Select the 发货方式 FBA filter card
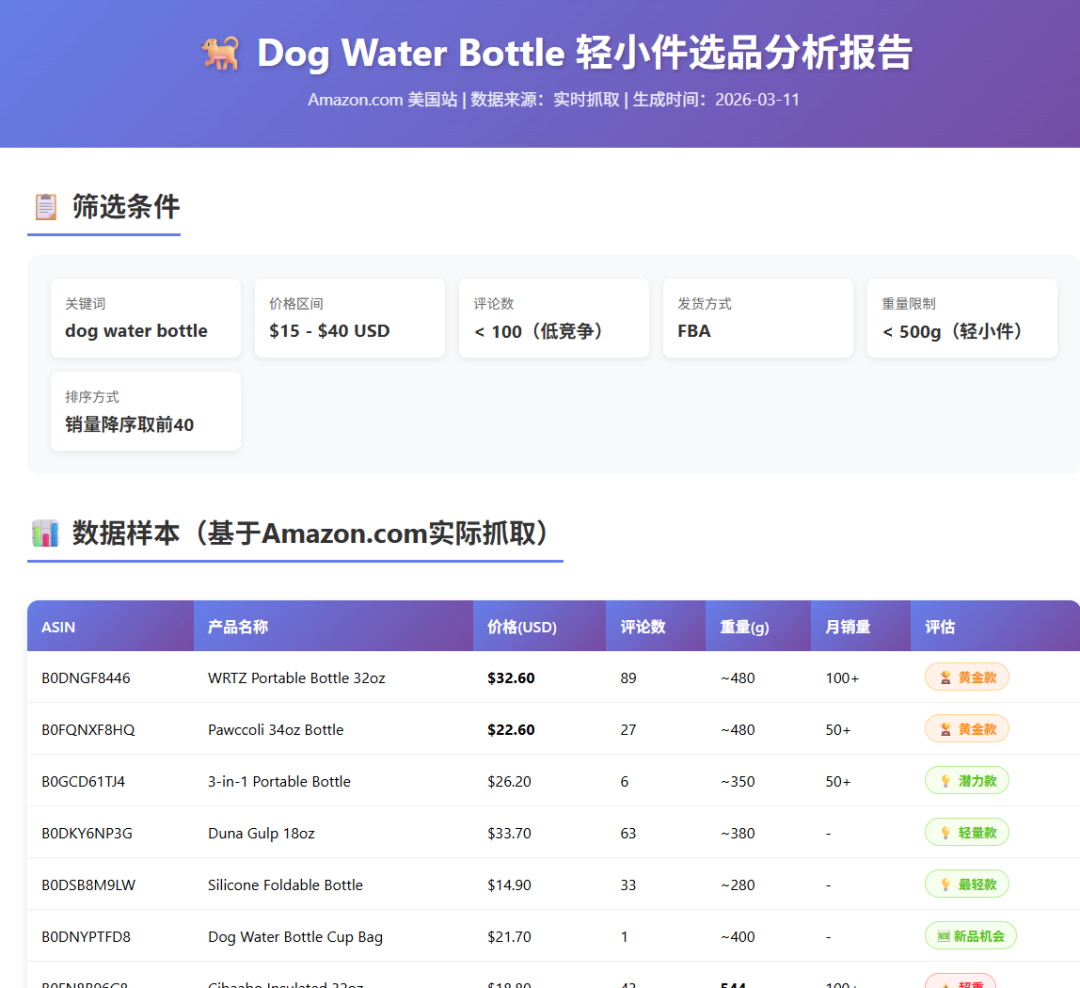 tap(758, 318)
